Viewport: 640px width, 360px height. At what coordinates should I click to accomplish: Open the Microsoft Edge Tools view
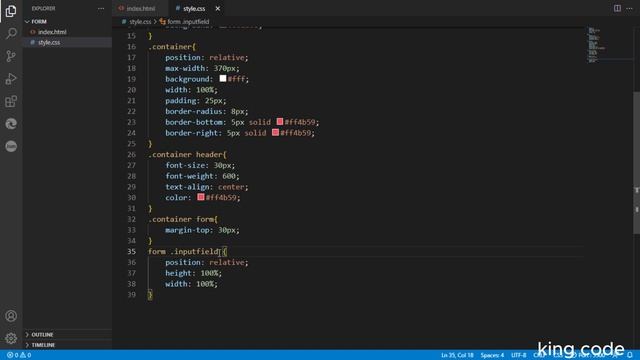coord(11,124)
